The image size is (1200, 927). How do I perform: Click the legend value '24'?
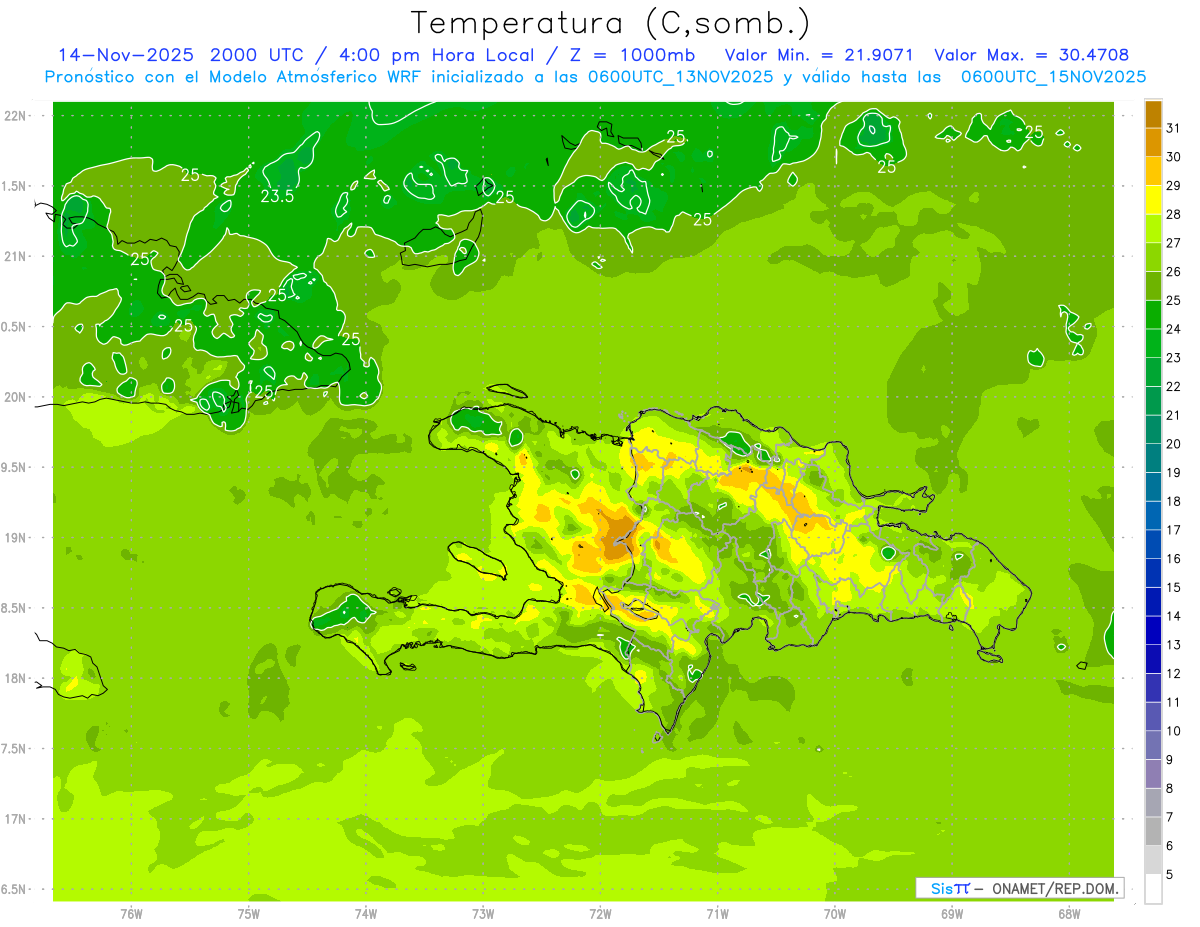click(1173, 329)
